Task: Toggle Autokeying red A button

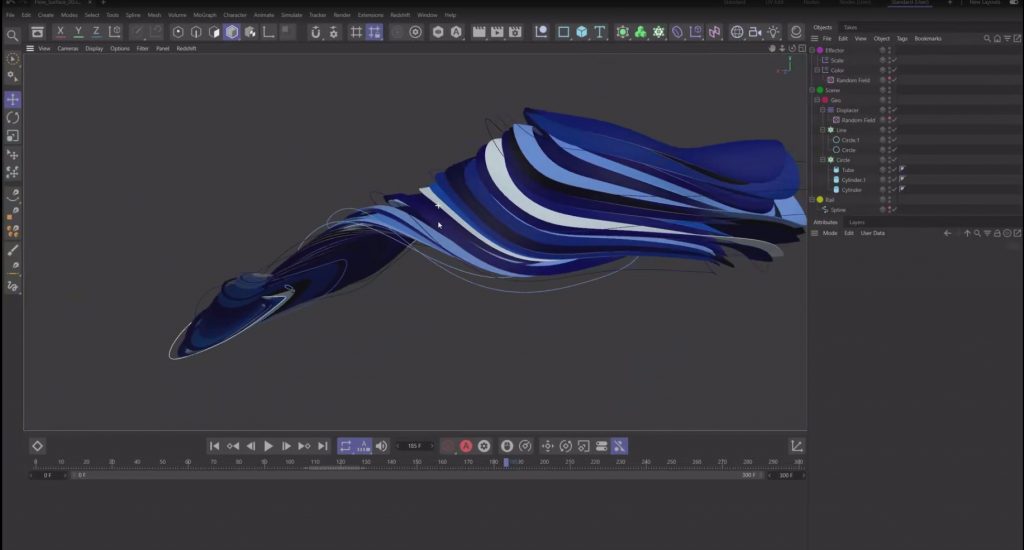Action: [466, 446]
